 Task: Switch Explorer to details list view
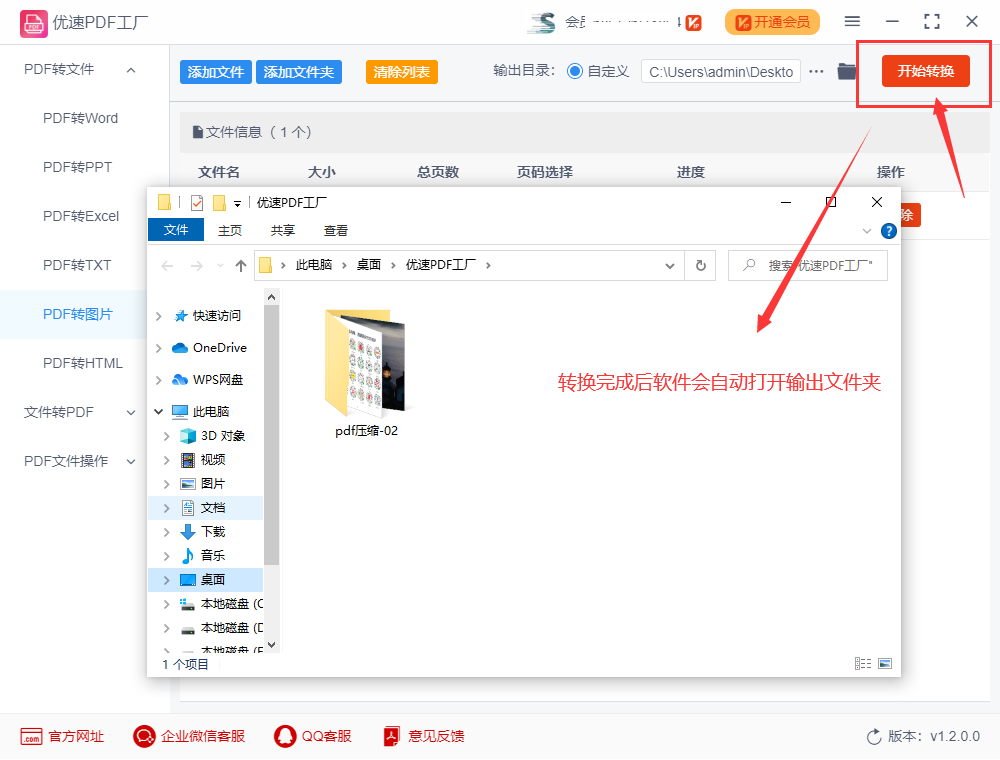(862, 663)
